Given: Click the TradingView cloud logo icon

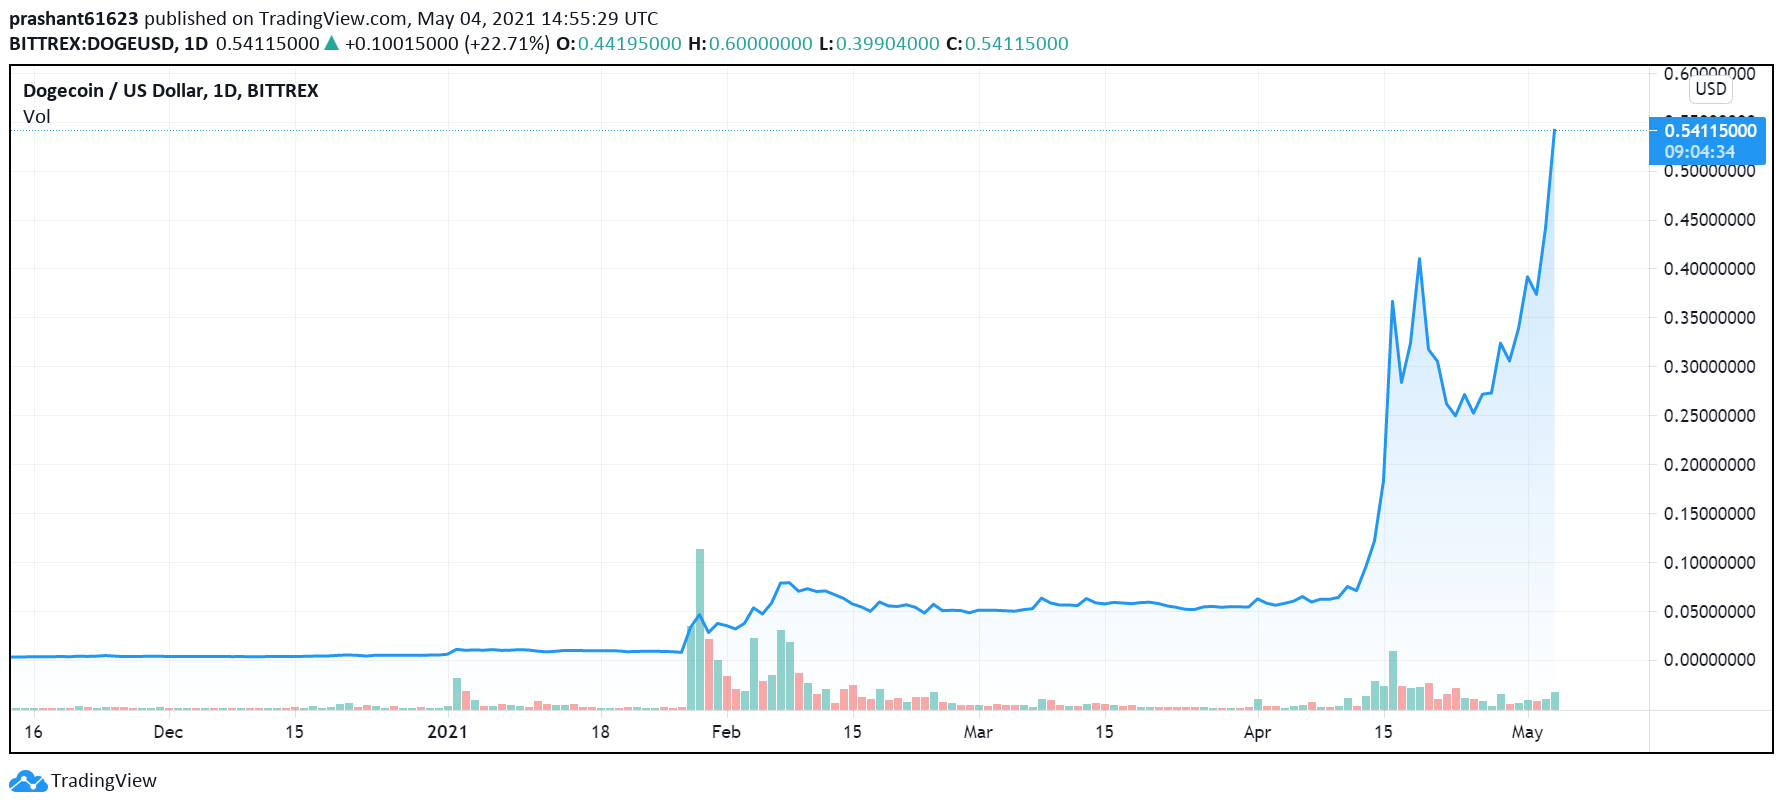Looking at the screenshot, I should (x=28, y=781).
